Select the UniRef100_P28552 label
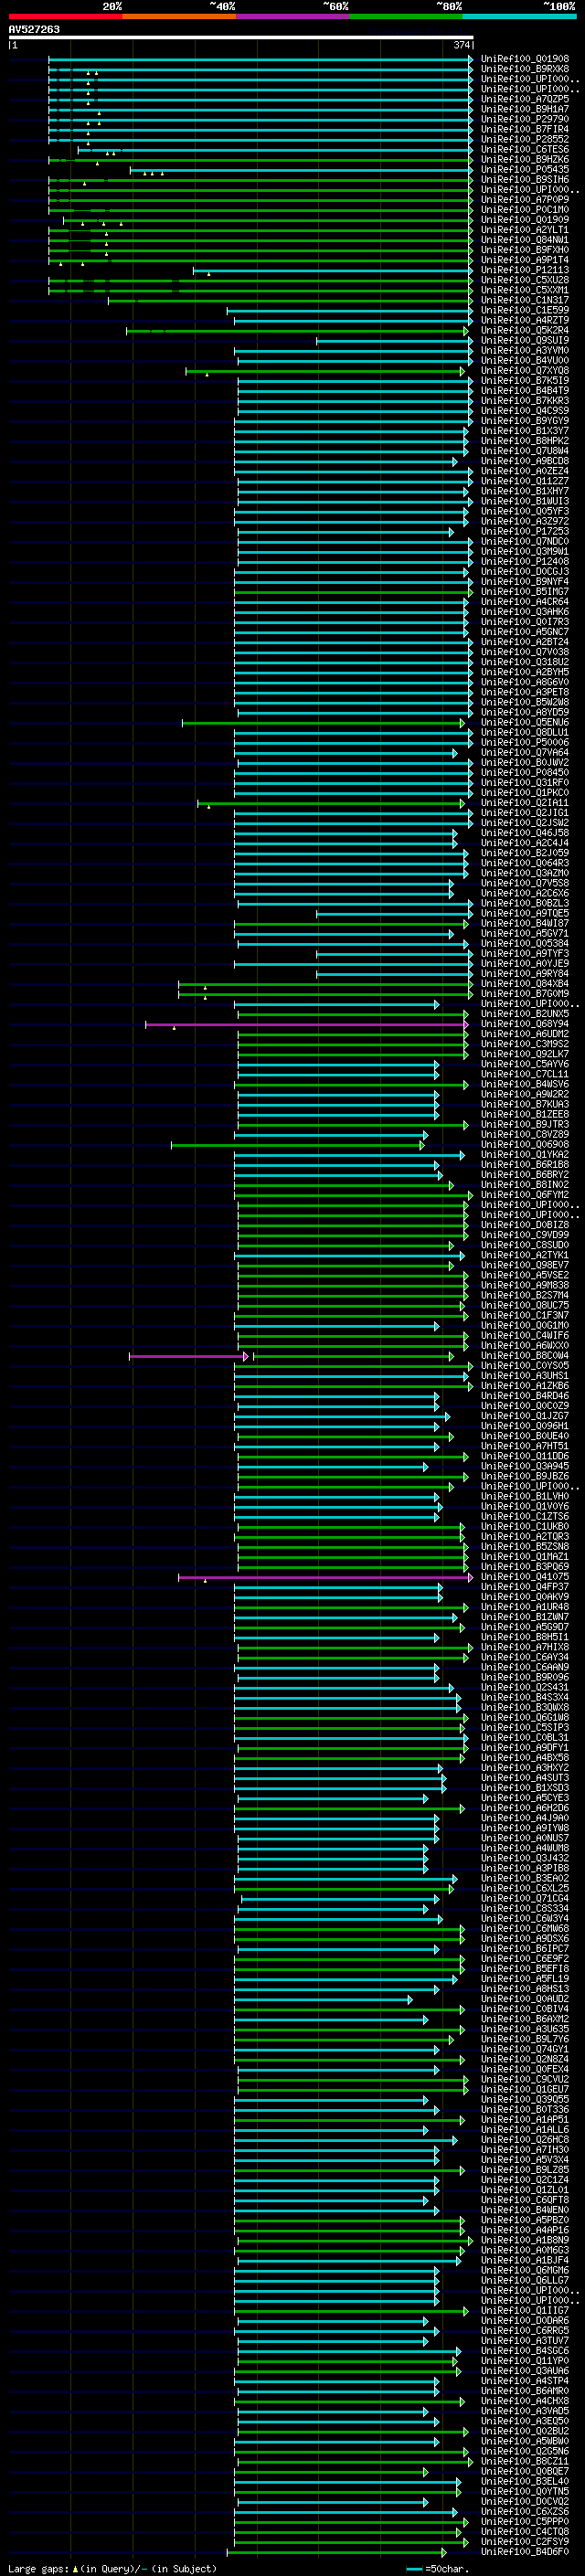 coord(525,139)
